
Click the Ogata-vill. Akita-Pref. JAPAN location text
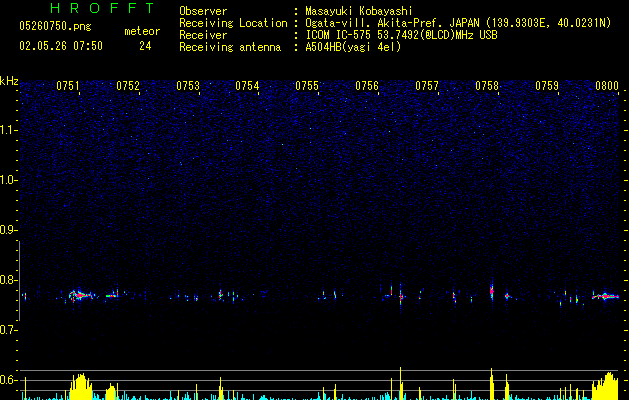(458, 23)
